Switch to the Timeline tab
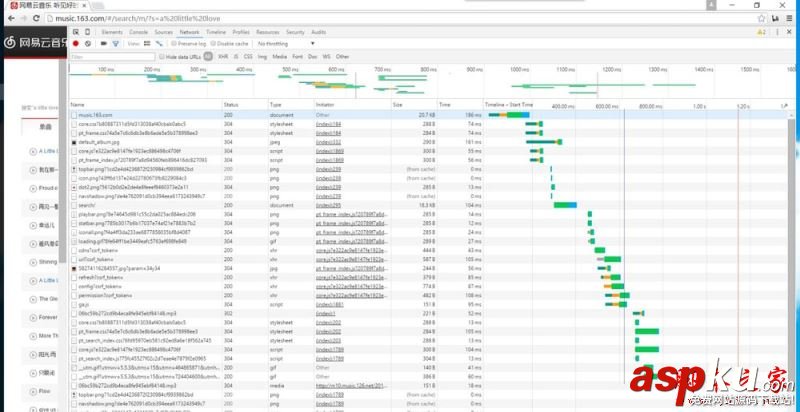800x412 pixels. (x=216, y=32)
